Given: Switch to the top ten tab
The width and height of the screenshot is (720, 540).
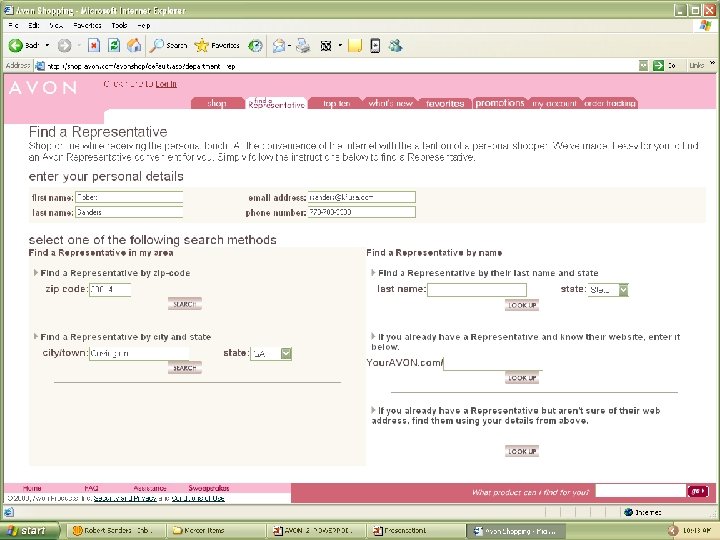Looking at the screenshot, I should (x=336, y=103).
